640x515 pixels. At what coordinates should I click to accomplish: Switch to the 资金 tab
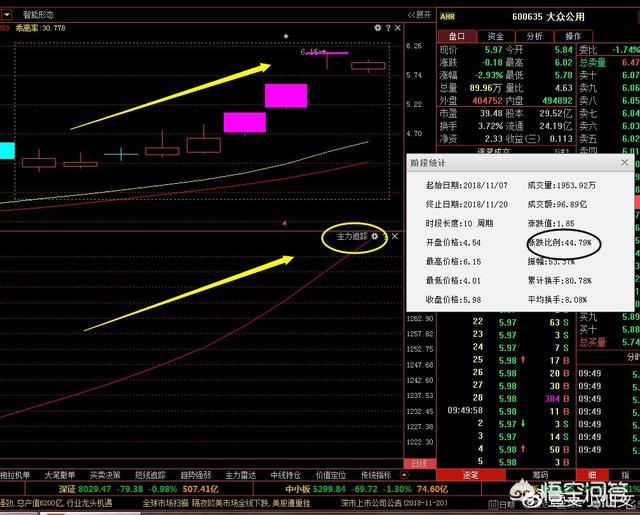coord(495,35)
